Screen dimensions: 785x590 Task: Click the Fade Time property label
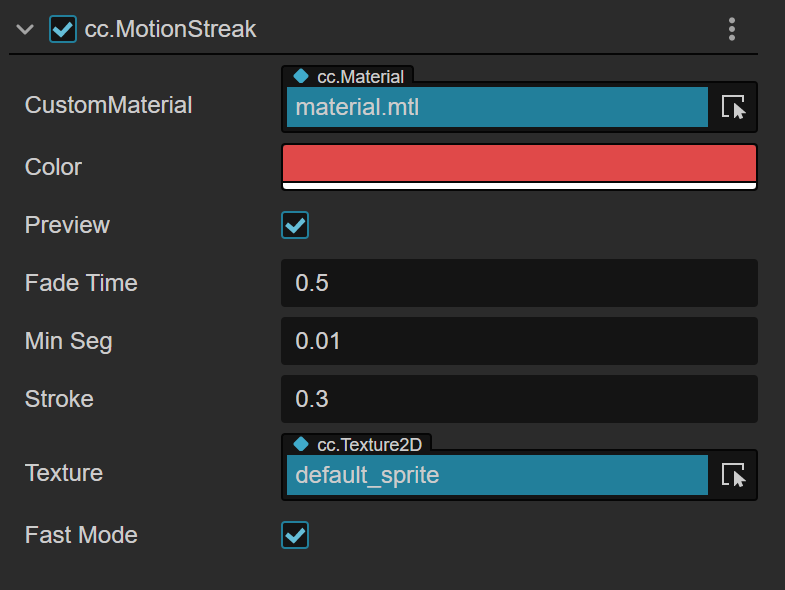81,283
